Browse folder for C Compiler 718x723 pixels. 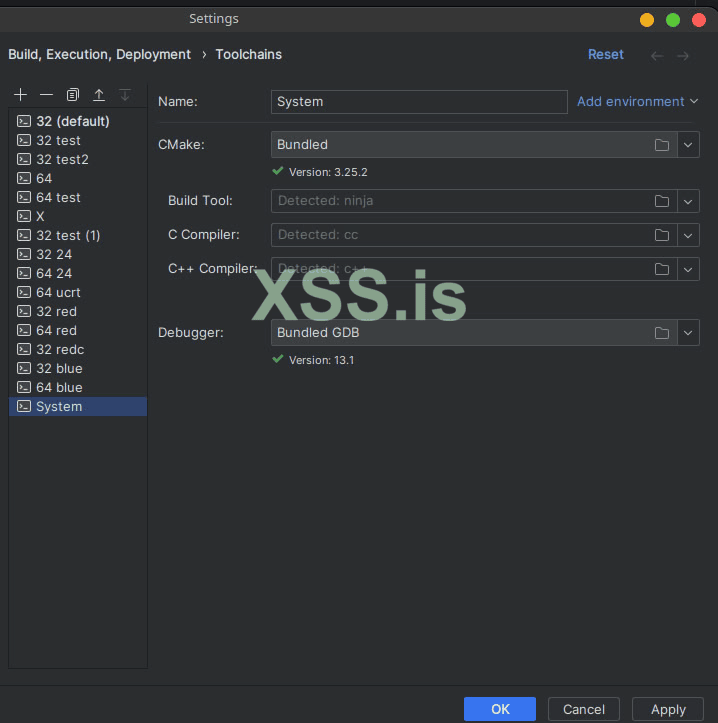pos(662,235)
